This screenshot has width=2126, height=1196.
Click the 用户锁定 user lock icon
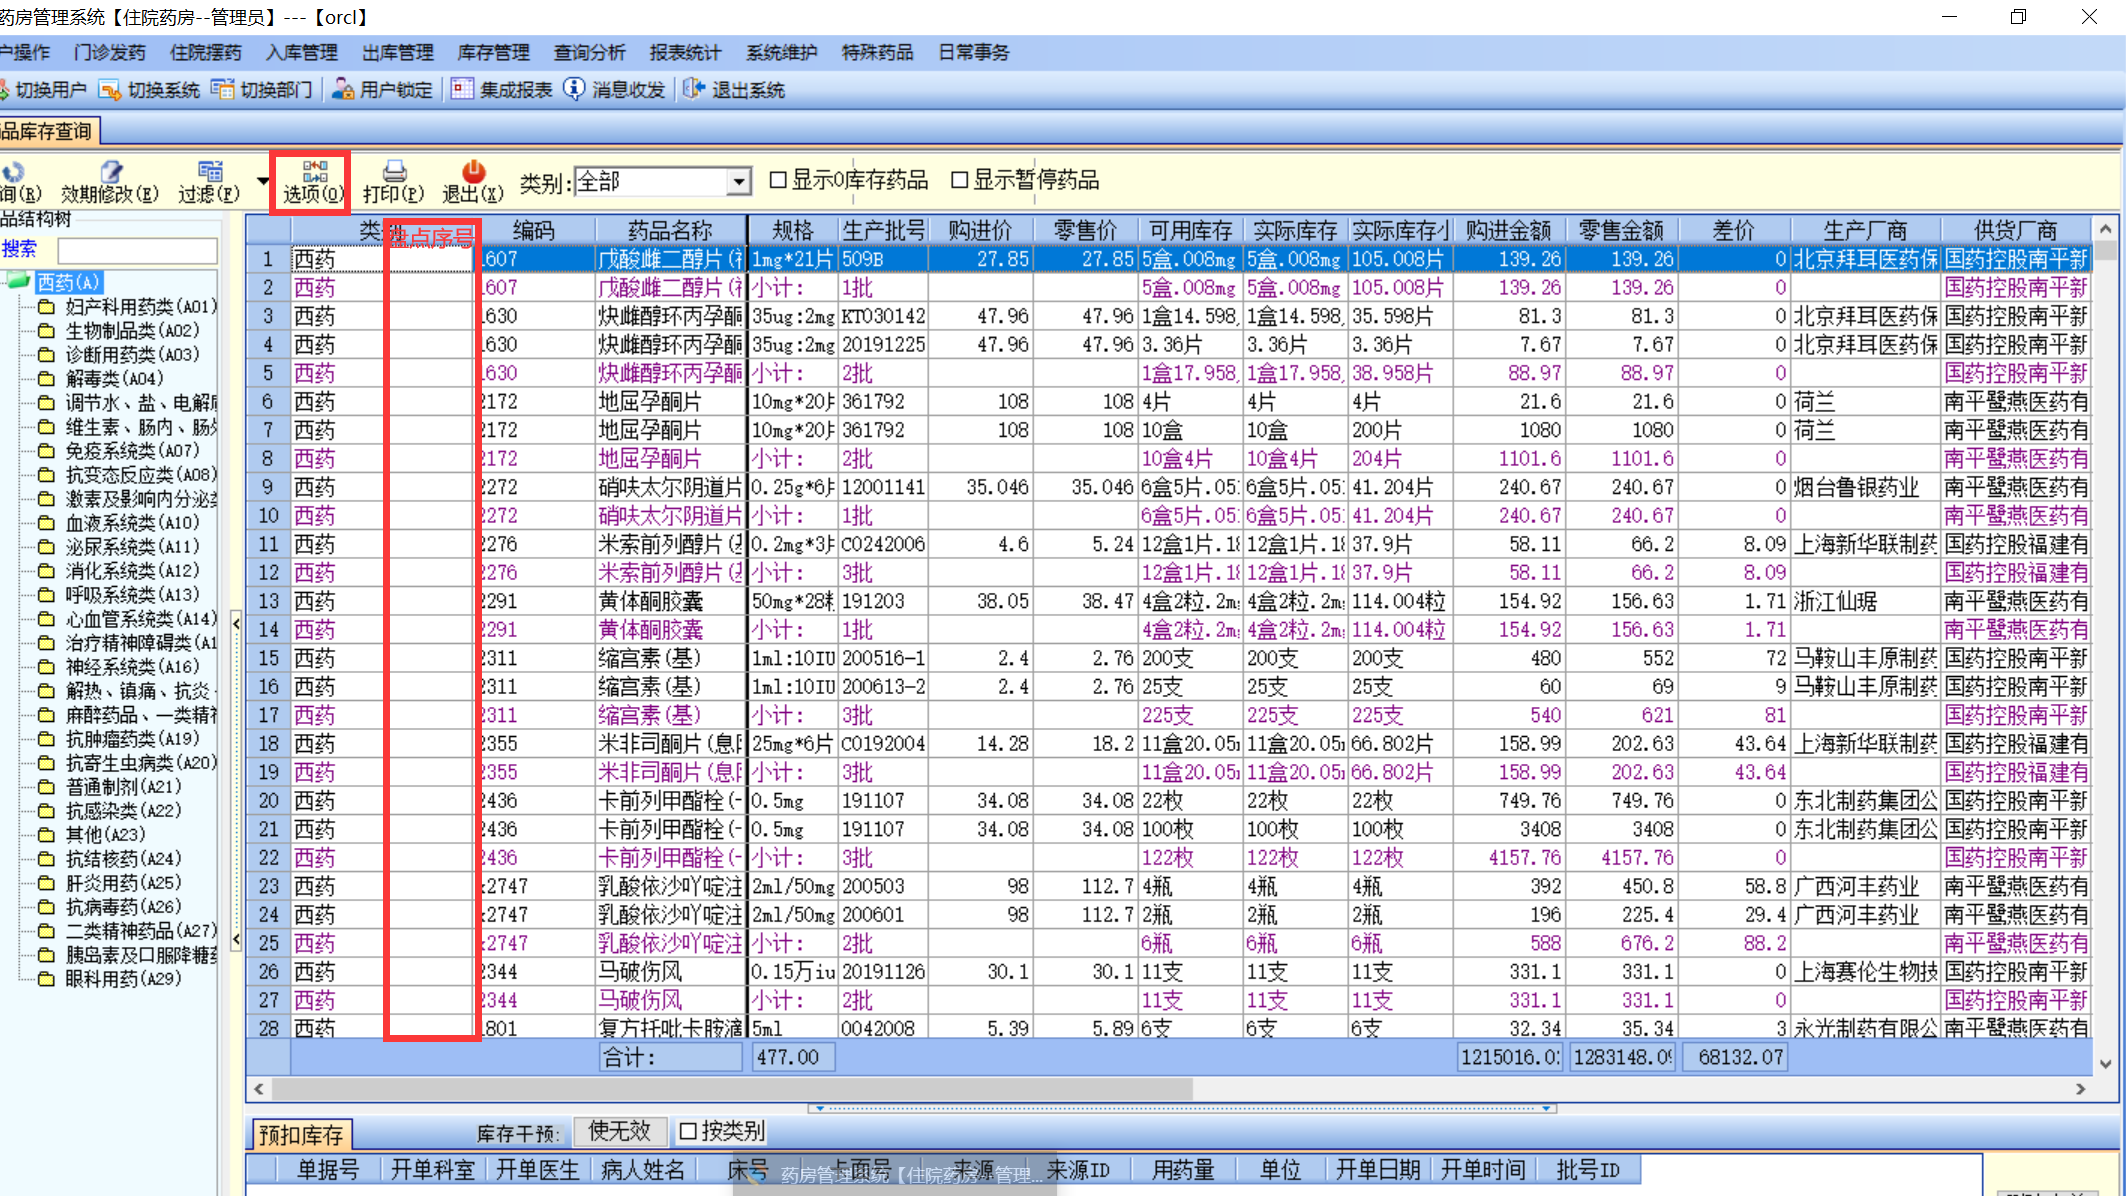tap(343, 90)
